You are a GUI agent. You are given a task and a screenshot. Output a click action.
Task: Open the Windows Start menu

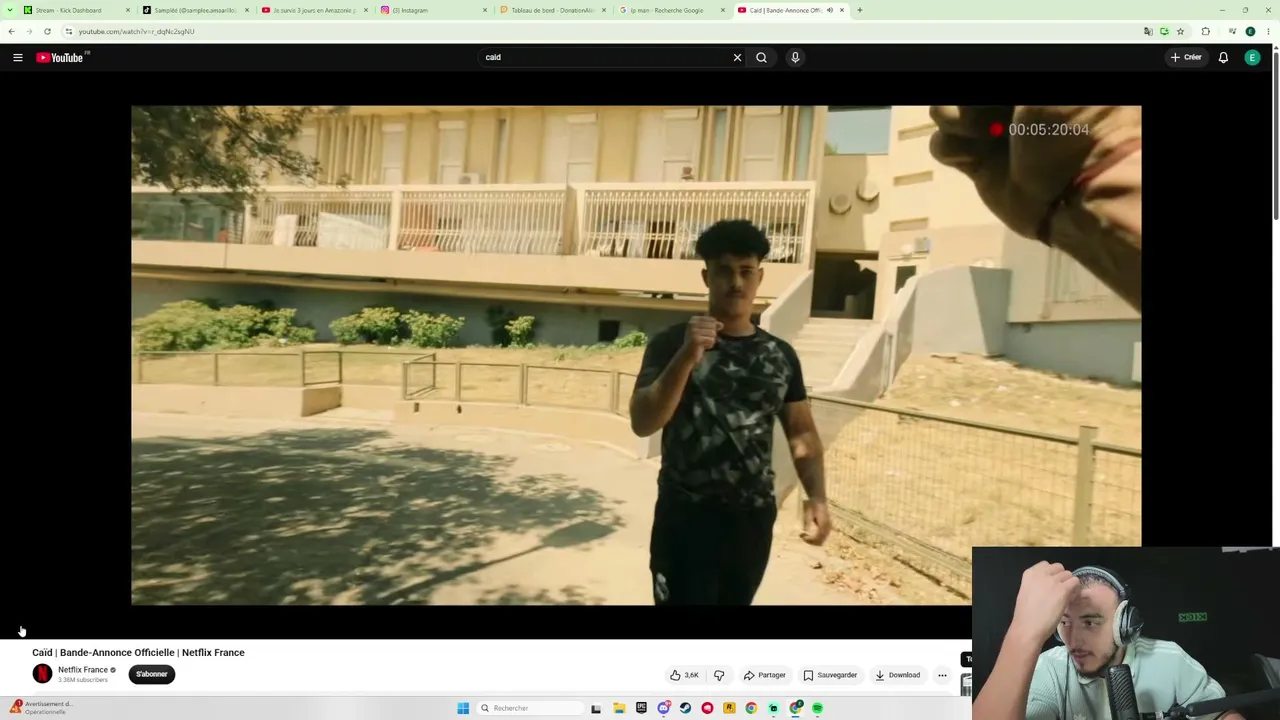click(x=463, y=708)
